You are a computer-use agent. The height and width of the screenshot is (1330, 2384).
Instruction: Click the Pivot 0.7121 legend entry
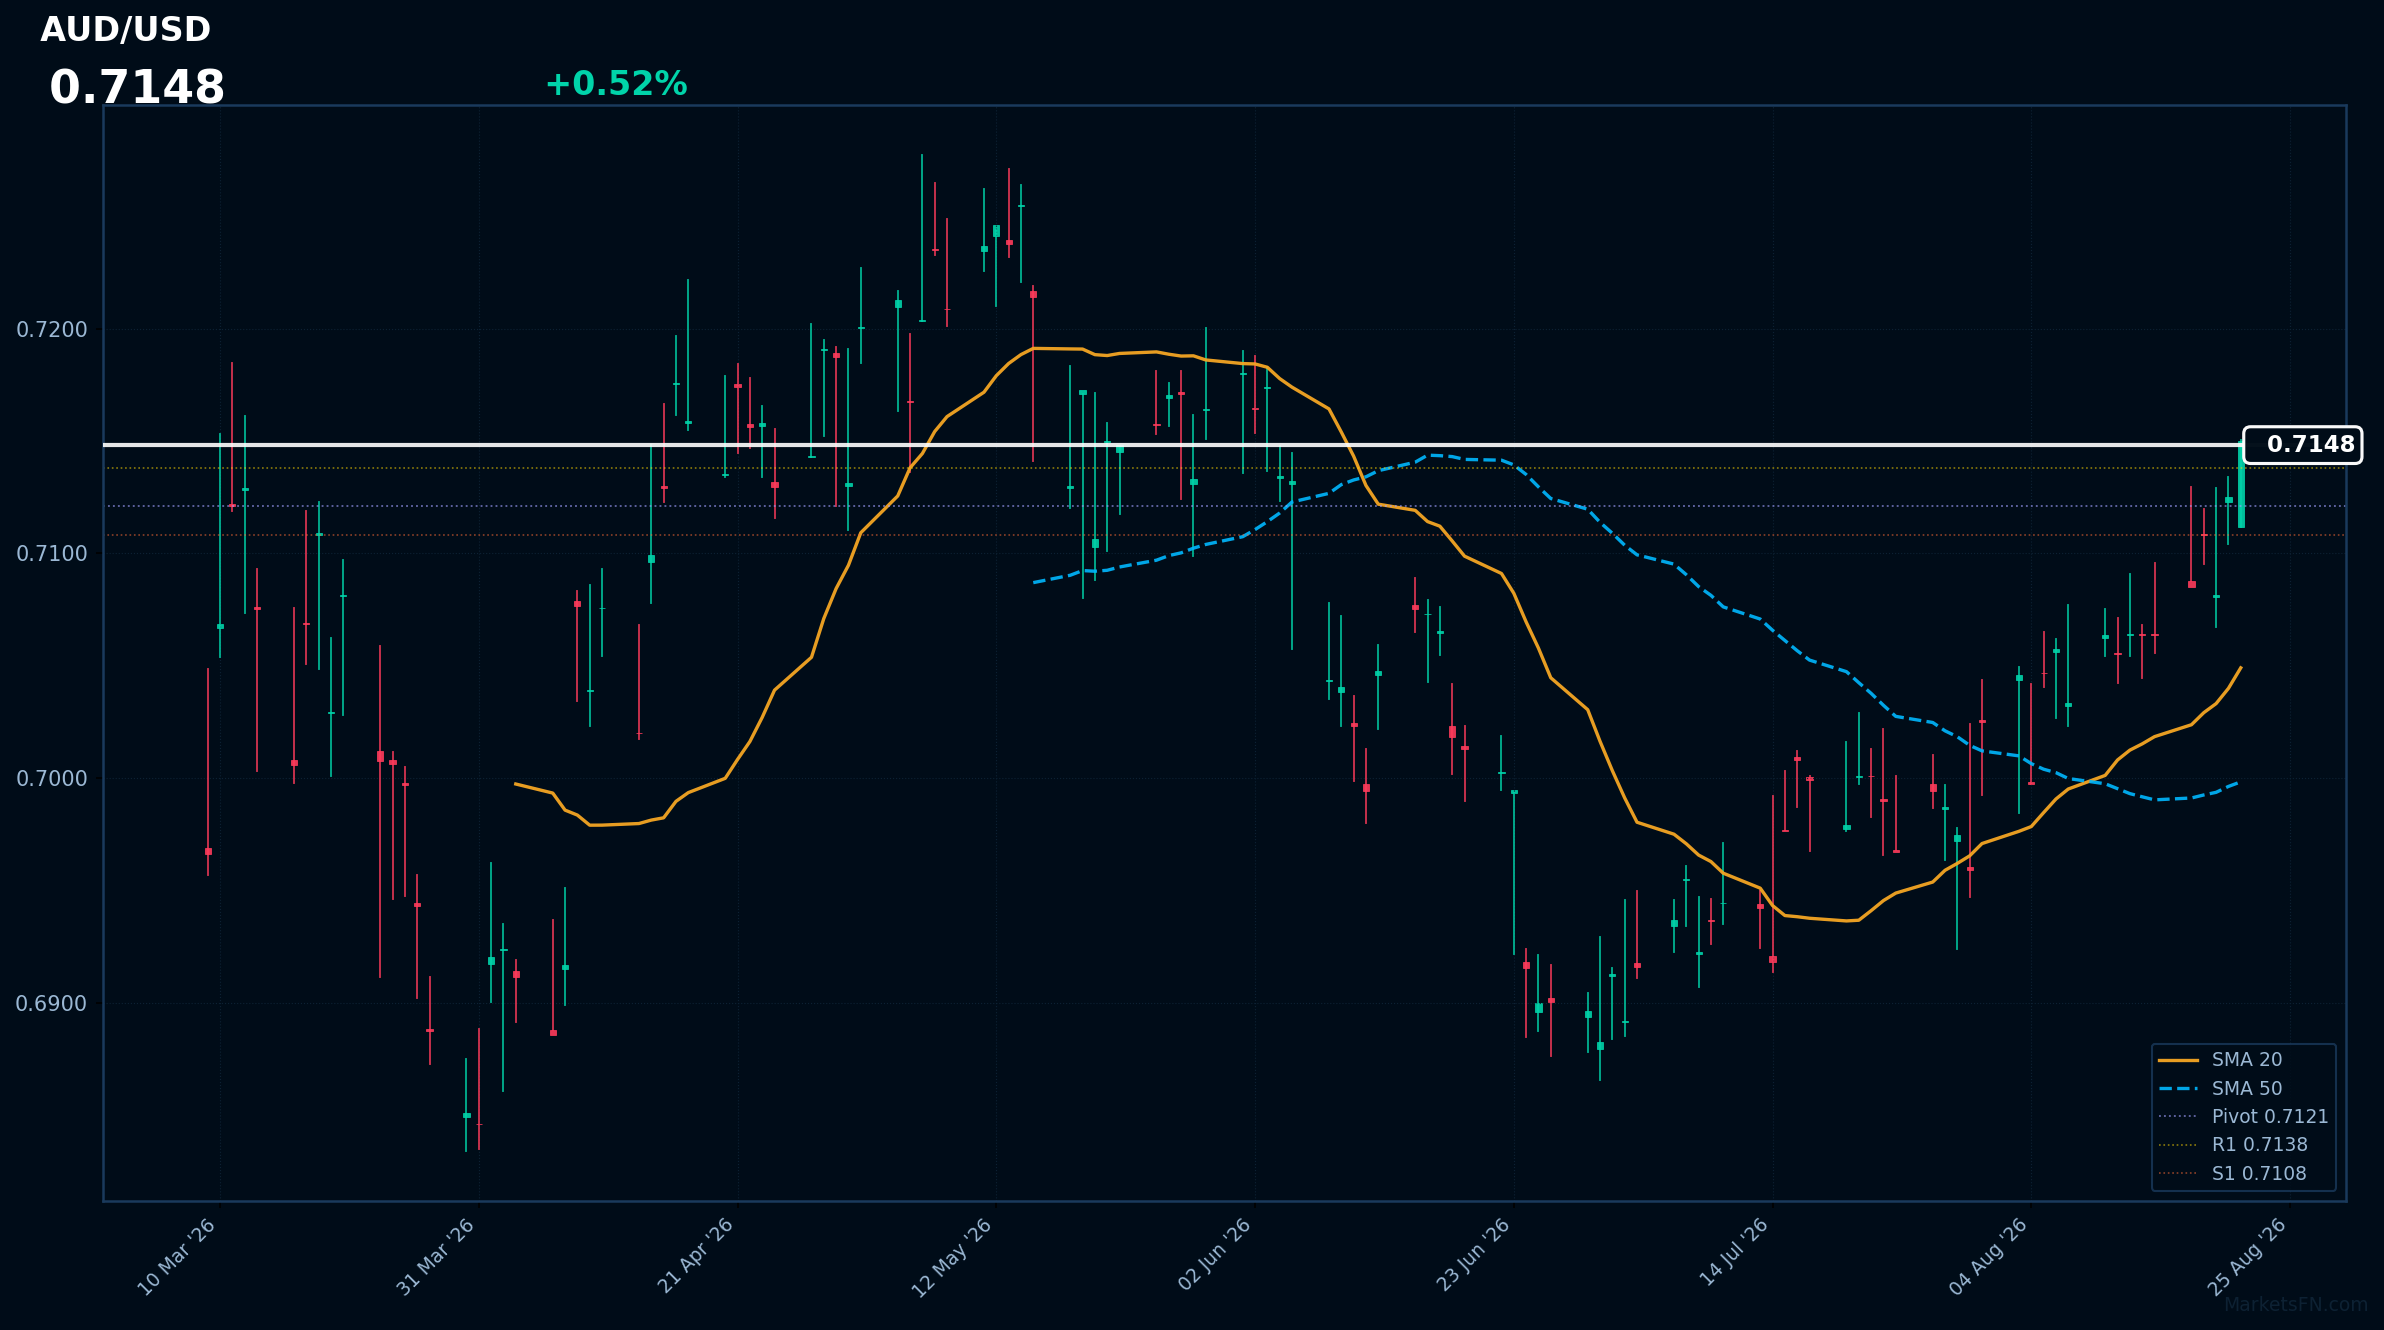2243,1117
